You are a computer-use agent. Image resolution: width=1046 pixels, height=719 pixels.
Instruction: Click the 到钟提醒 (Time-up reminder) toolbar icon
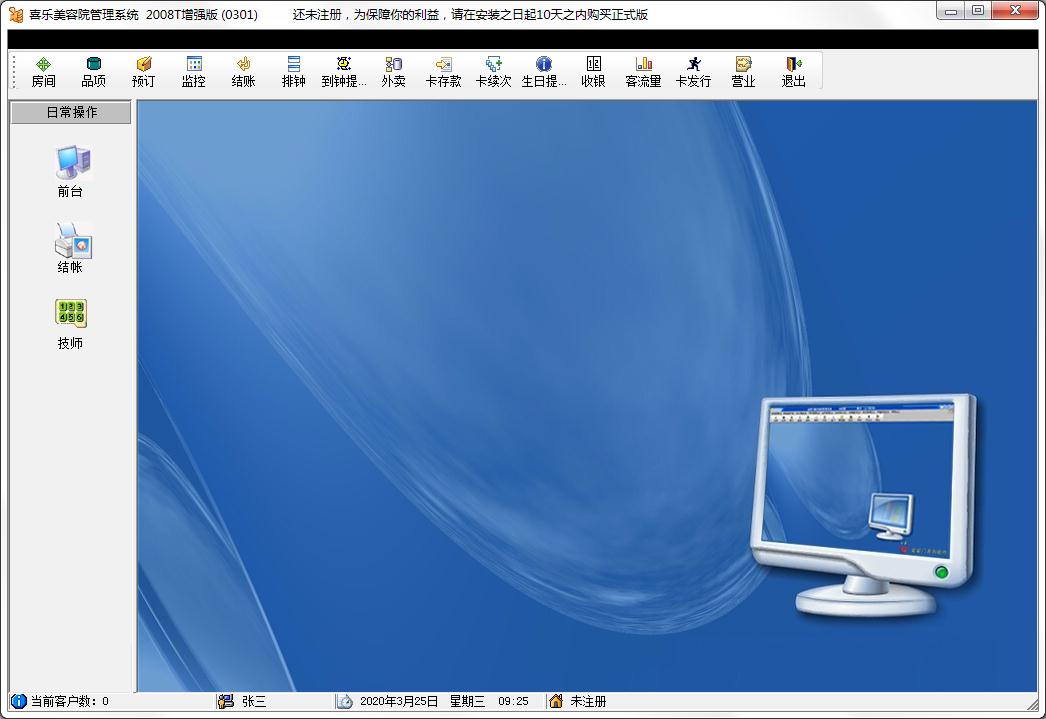pyautogui.click(x=343, y=71)
